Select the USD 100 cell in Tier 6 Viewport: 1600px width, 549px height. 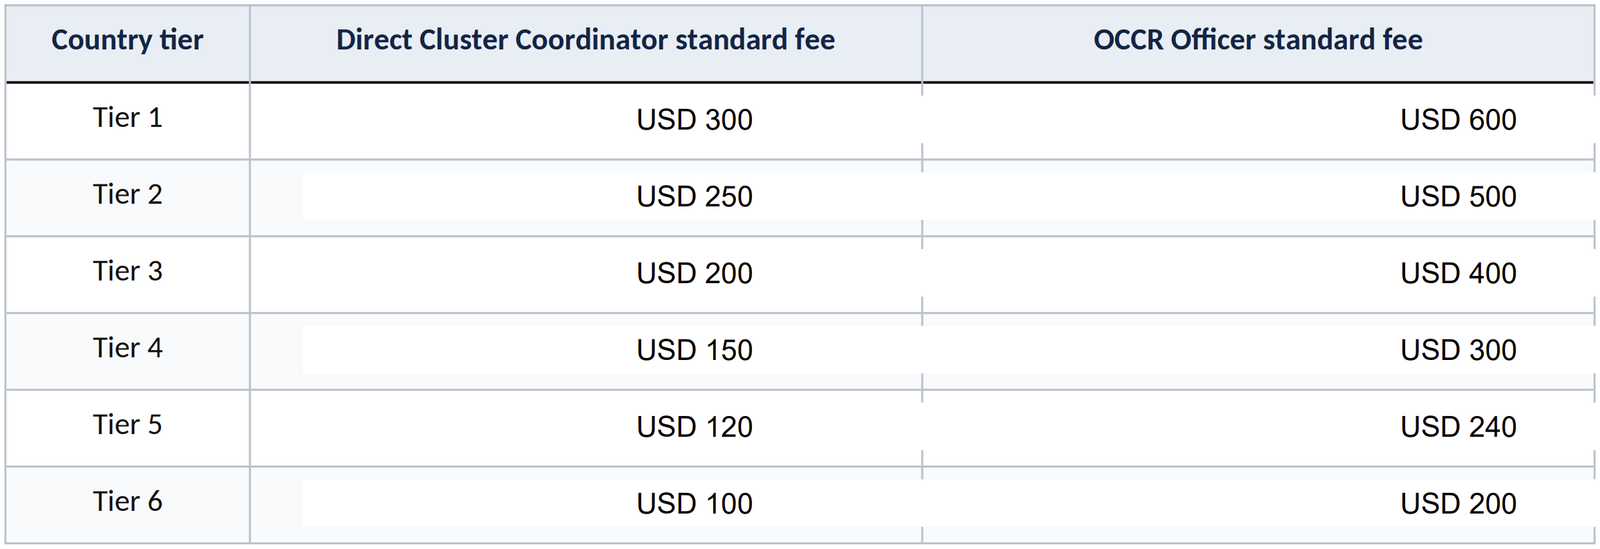point(694,504)
